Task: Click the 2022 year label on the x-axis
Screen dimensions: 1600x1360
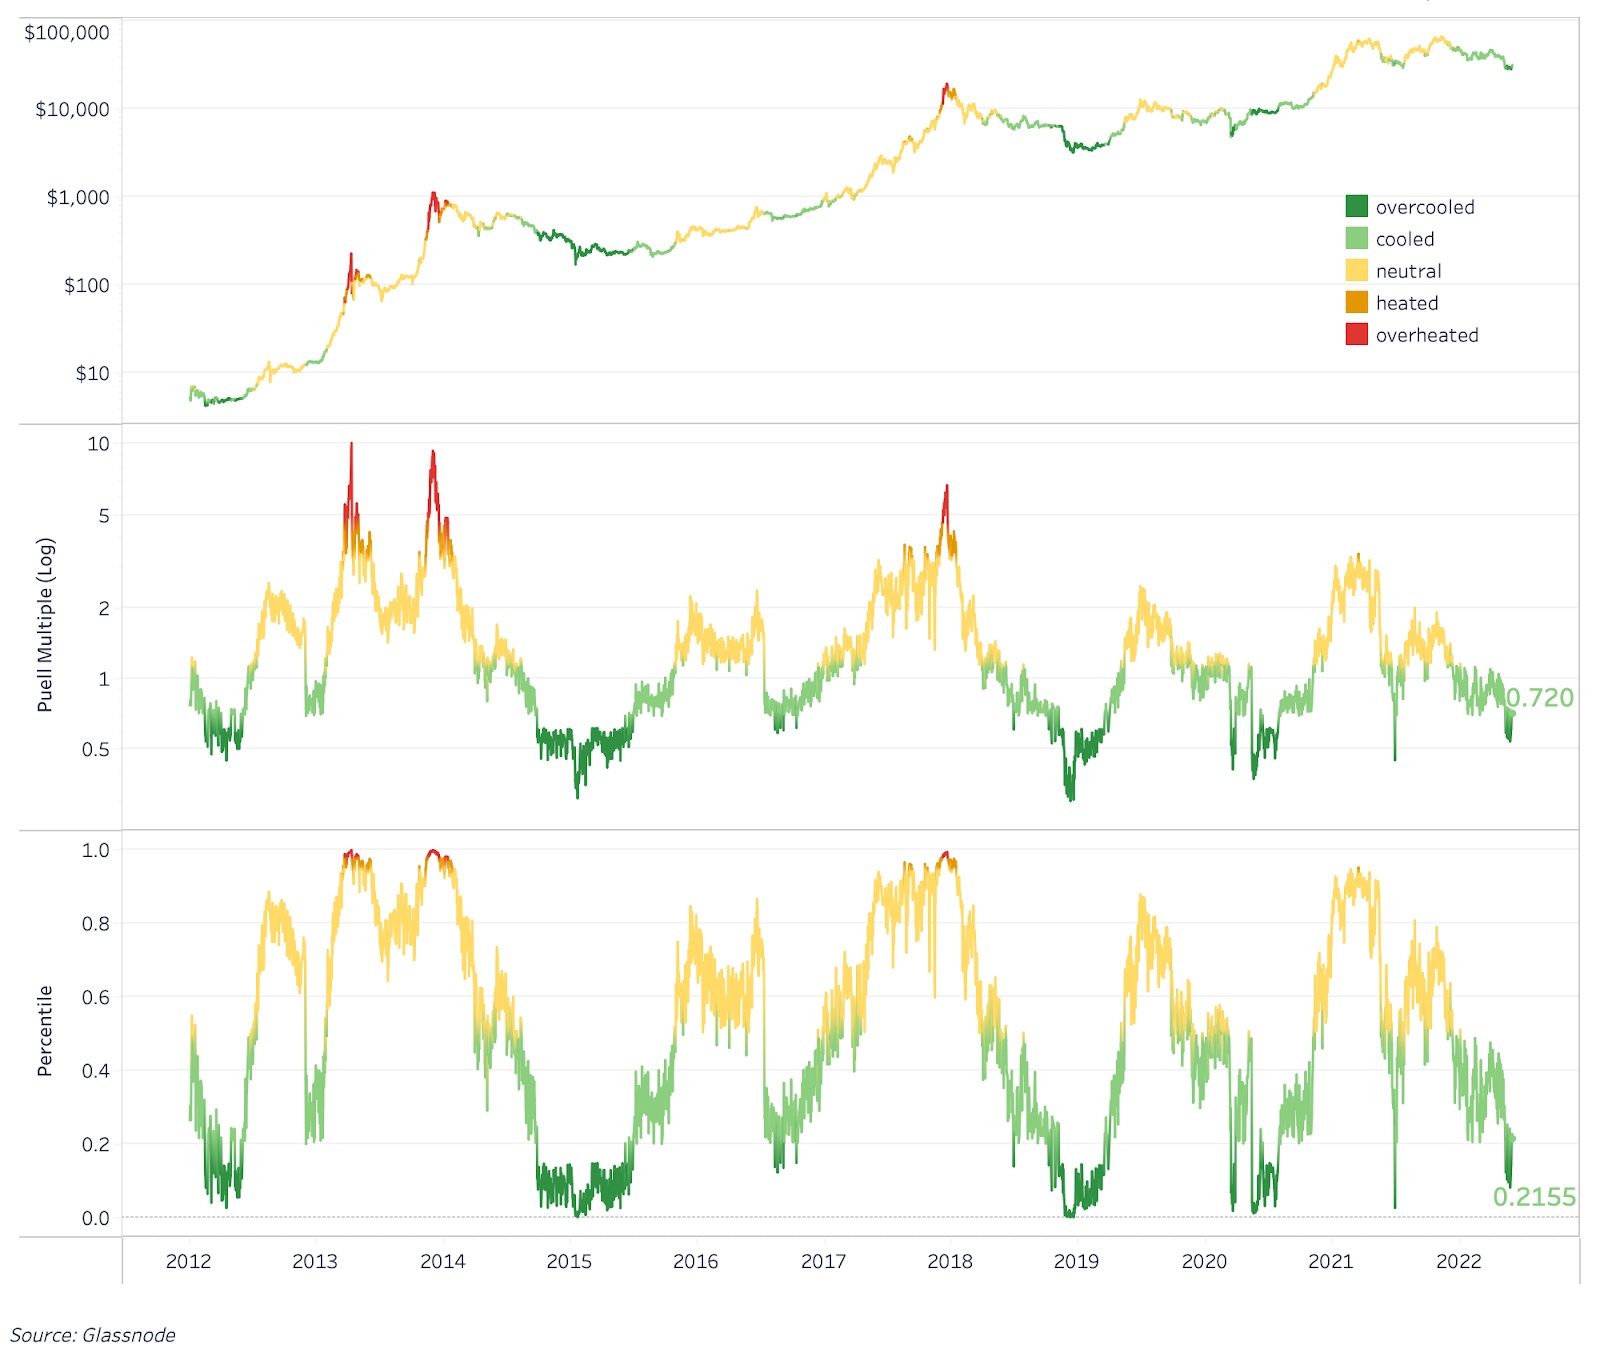Action: (1458, 1261)
